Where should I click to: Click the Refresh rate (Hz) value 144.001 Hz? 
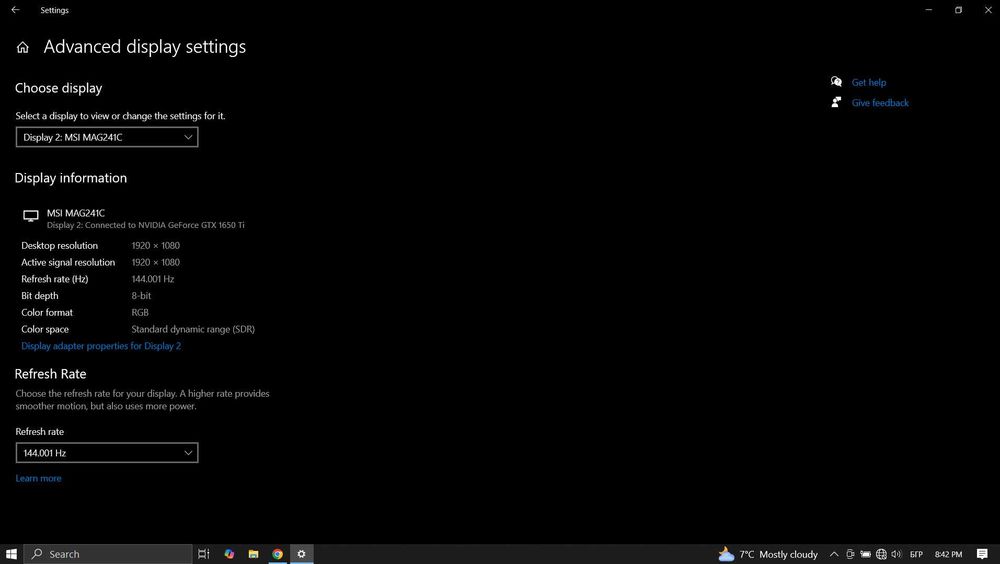click(x=152, y=279)
